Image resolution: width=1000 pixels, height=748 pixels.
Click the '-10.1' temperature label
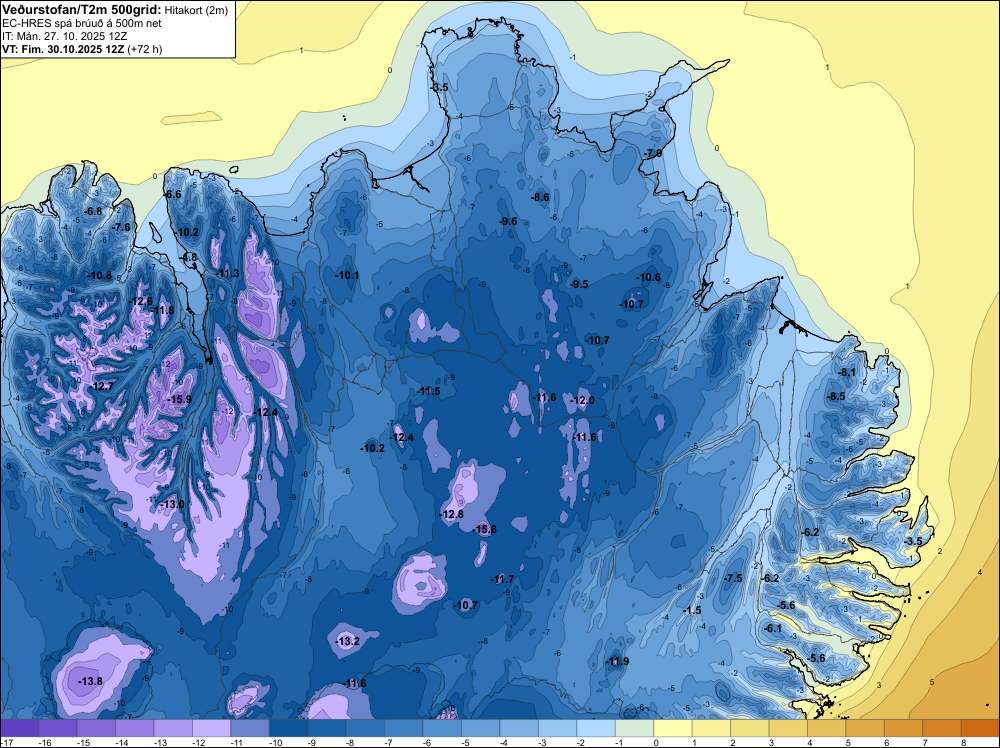coord(347,275)
